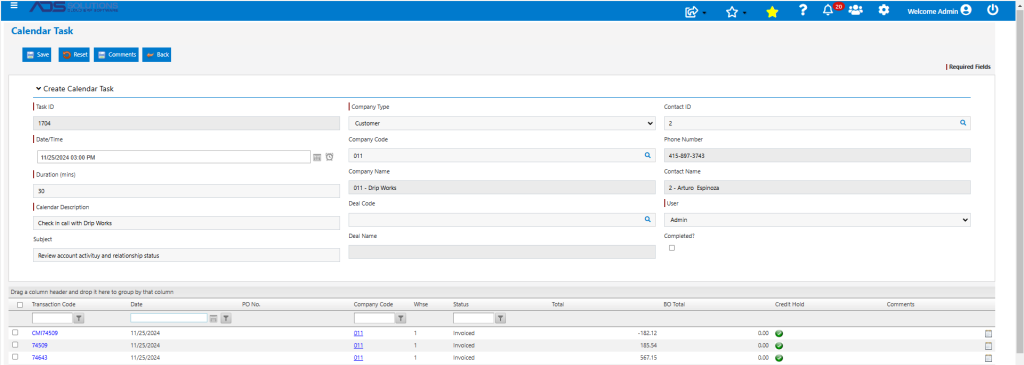Click green credit hold icon for CMI74509

point(779,334)
